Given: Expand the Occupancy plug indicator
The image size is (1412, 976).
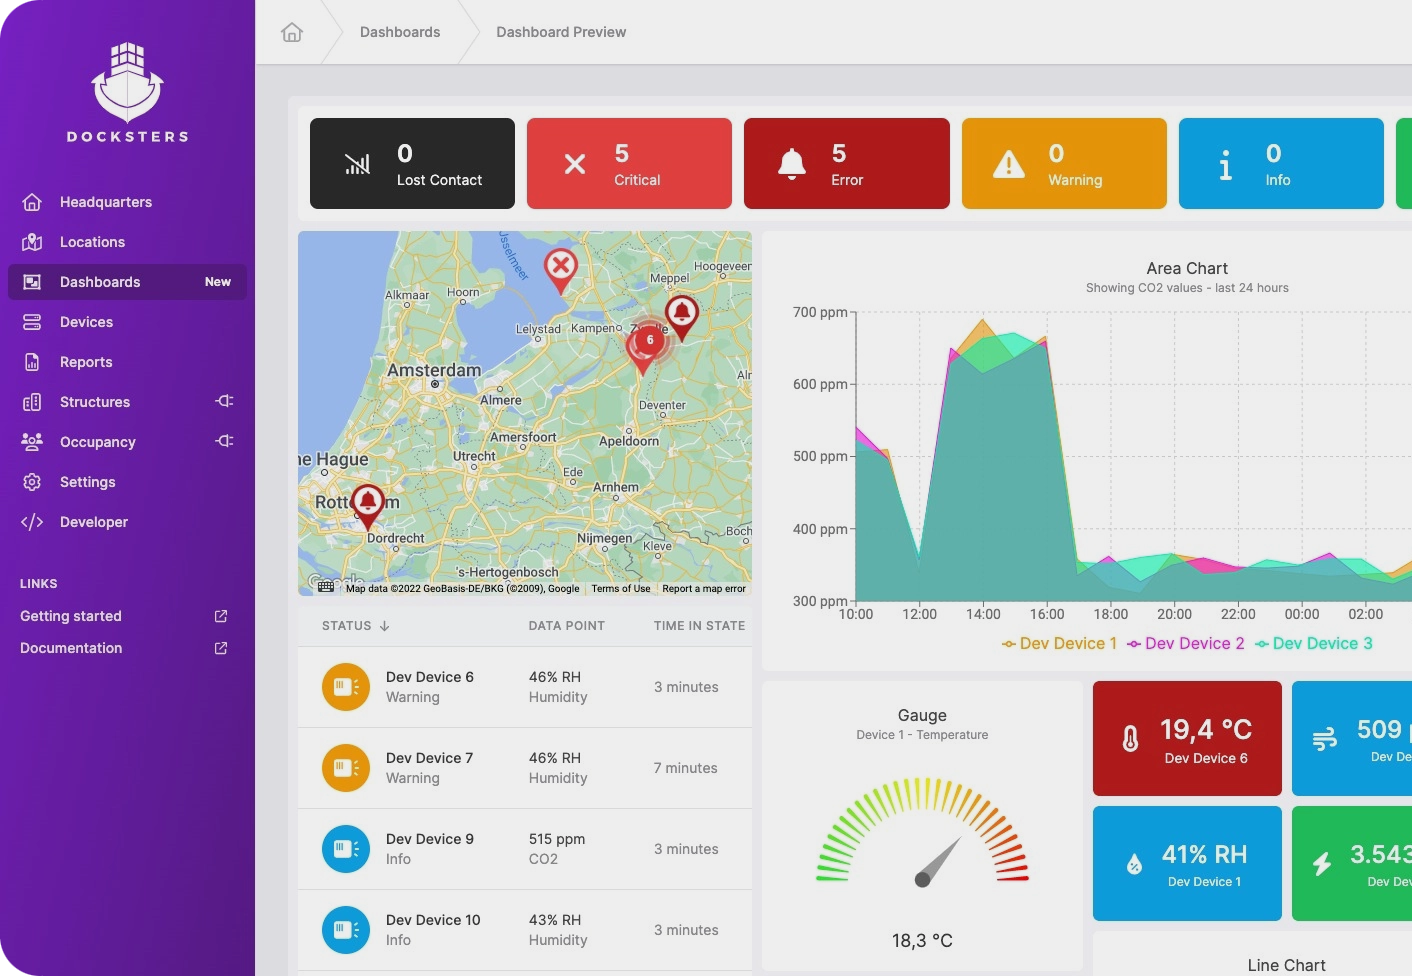Looking at the screenshot, I should pyautogui.click(x=224, y=441).
